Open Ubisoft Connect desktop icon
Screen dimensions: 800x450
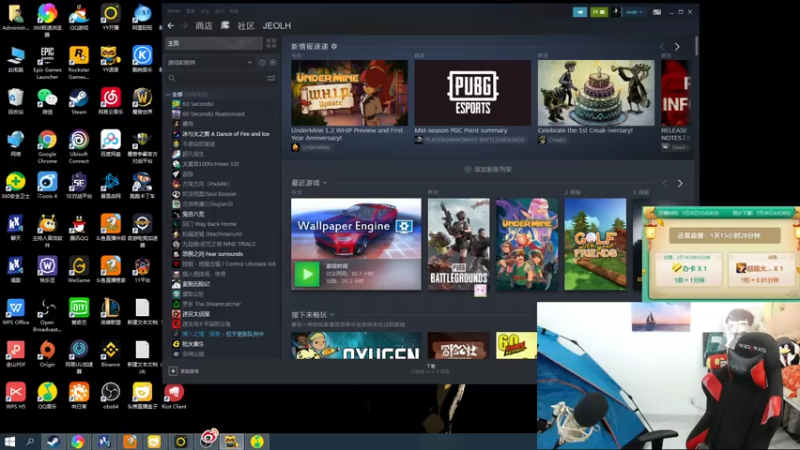[79, 147]
